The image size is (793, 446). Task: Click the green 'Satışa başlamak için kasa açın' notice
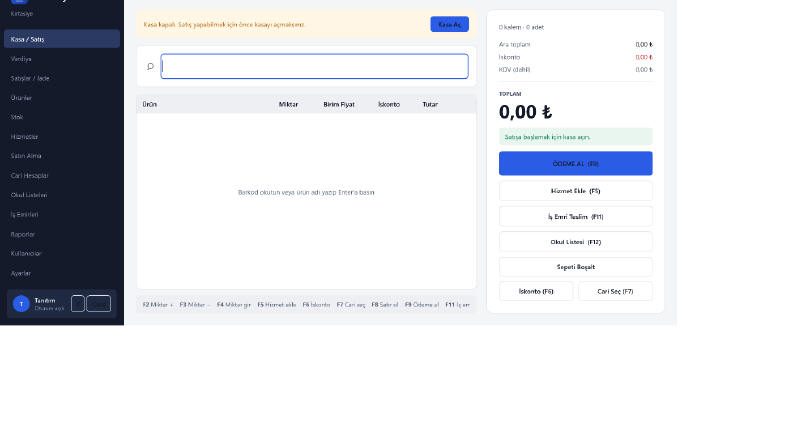tap(576, 137)
